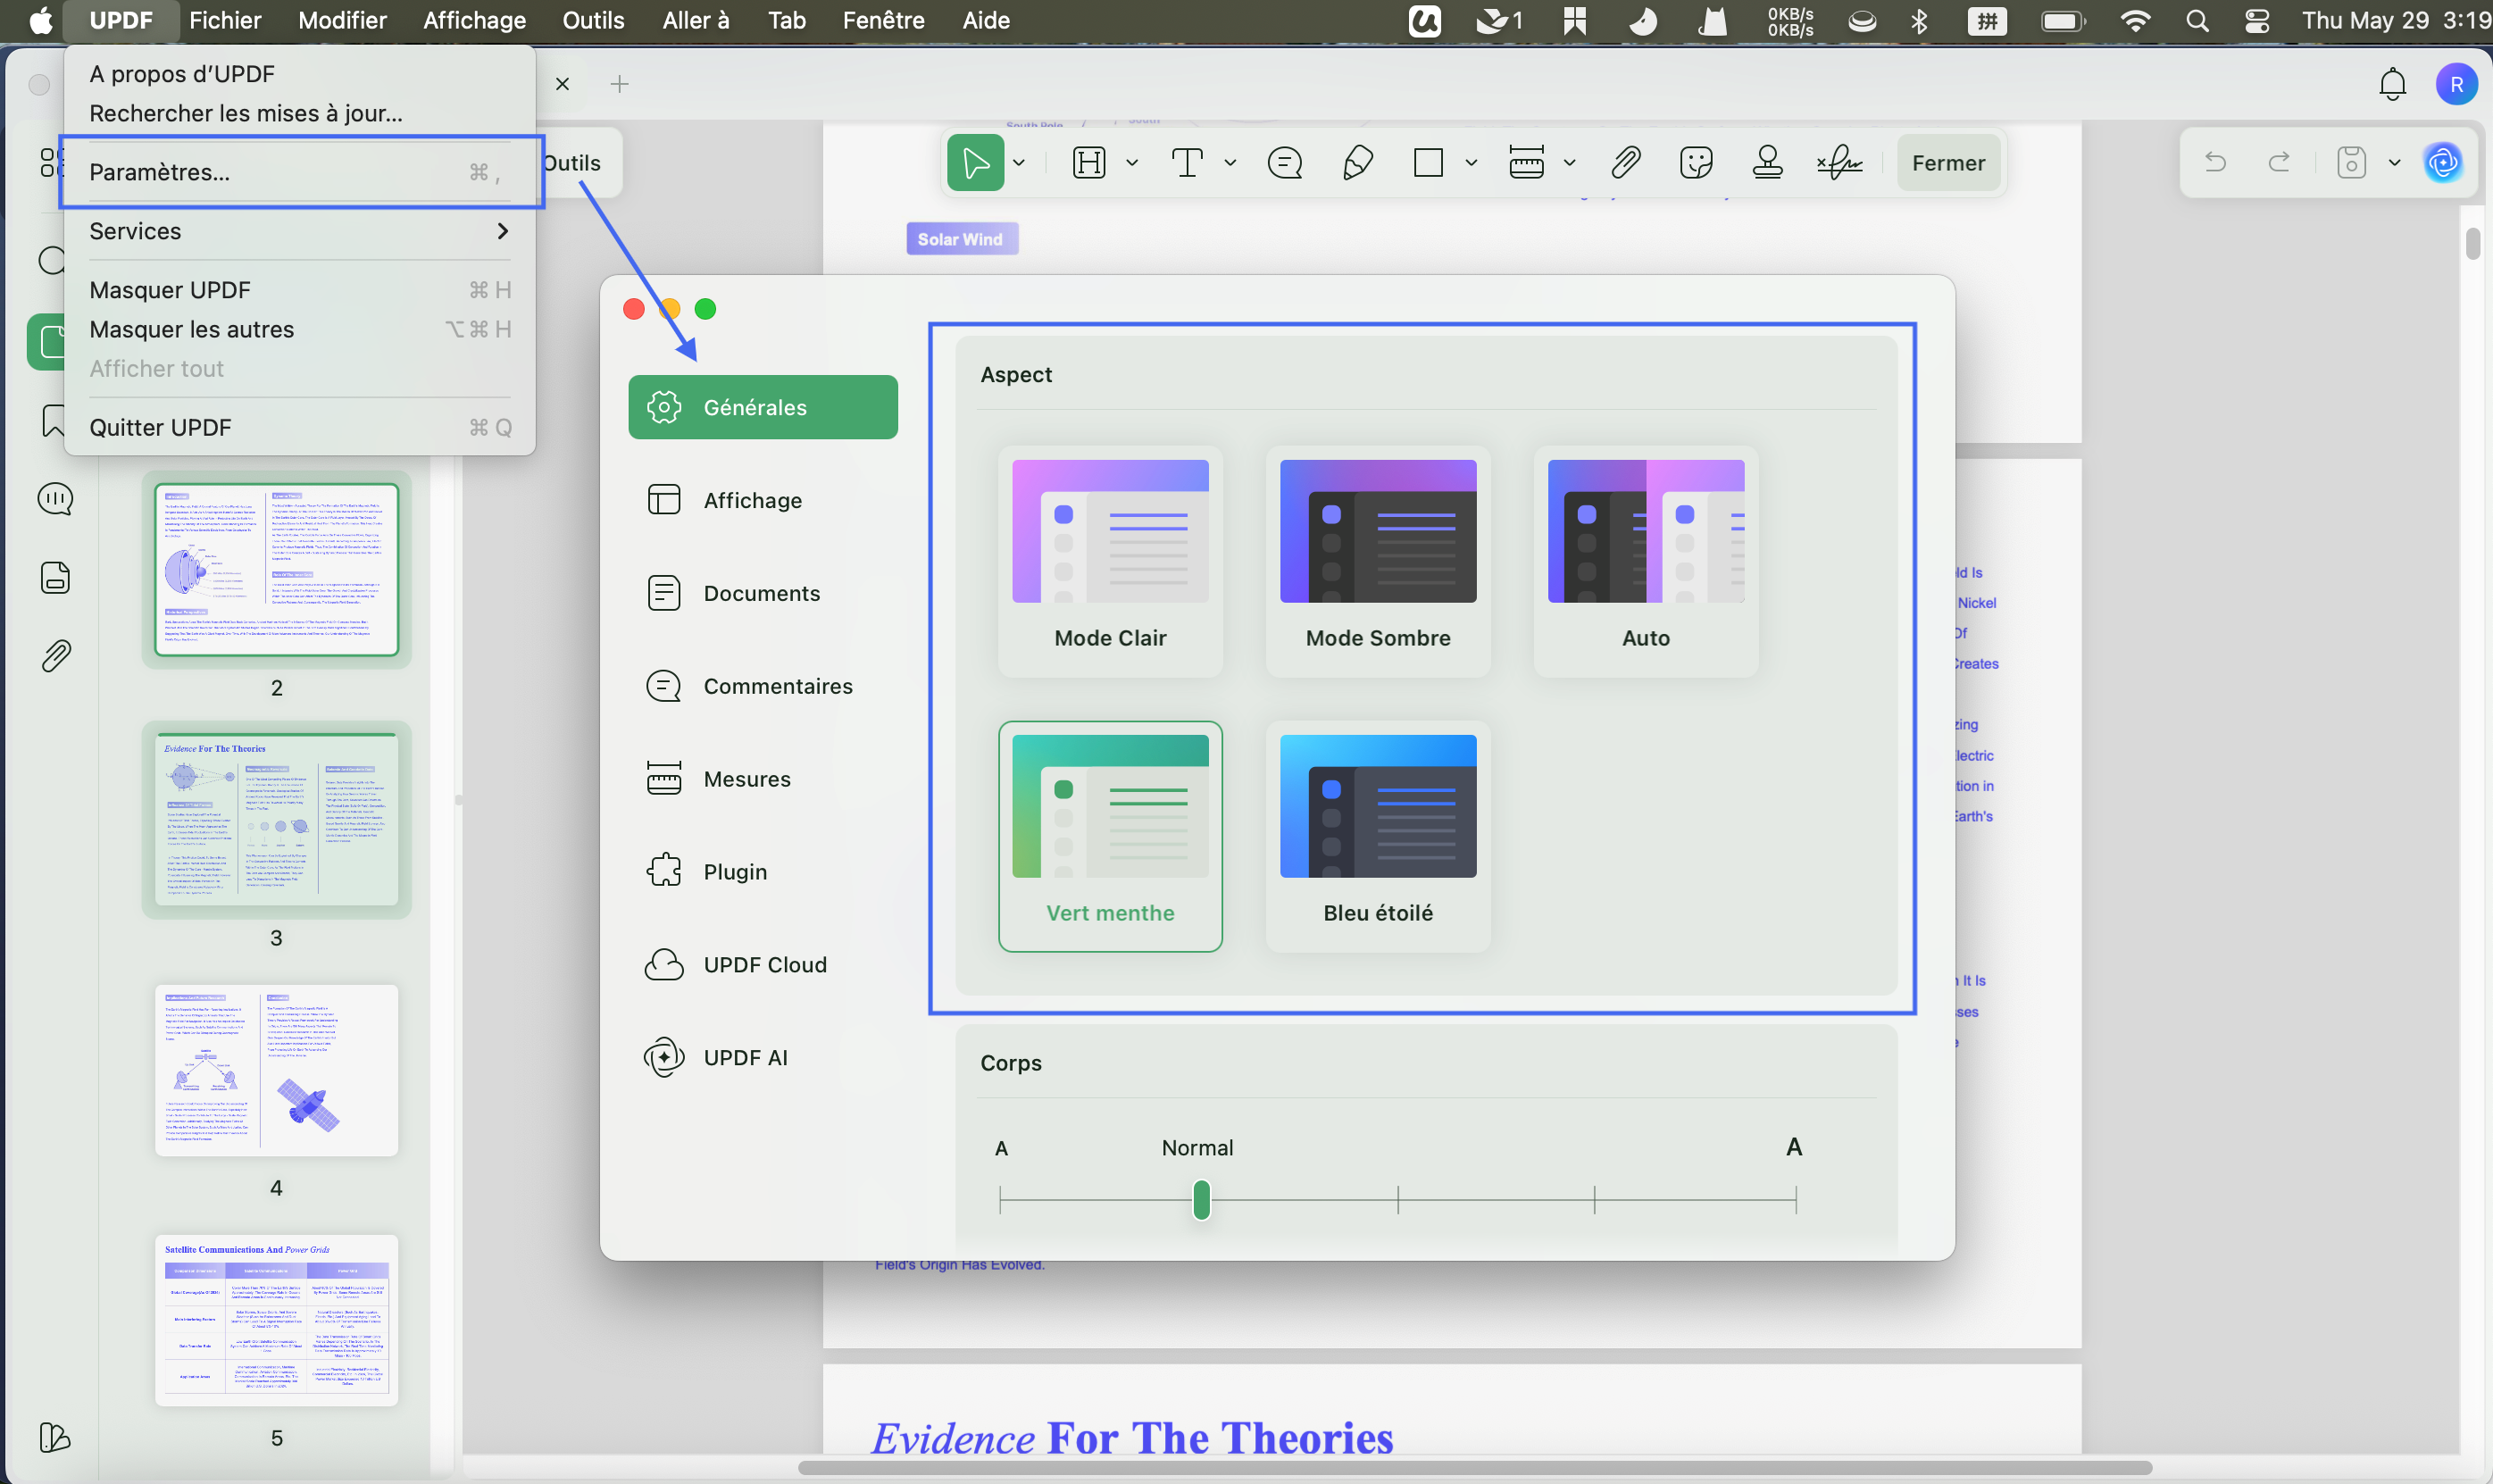The image size is (2493, 1484).
Task: Select the measure tool in toolbar
Action: [x=1526, y=163]
